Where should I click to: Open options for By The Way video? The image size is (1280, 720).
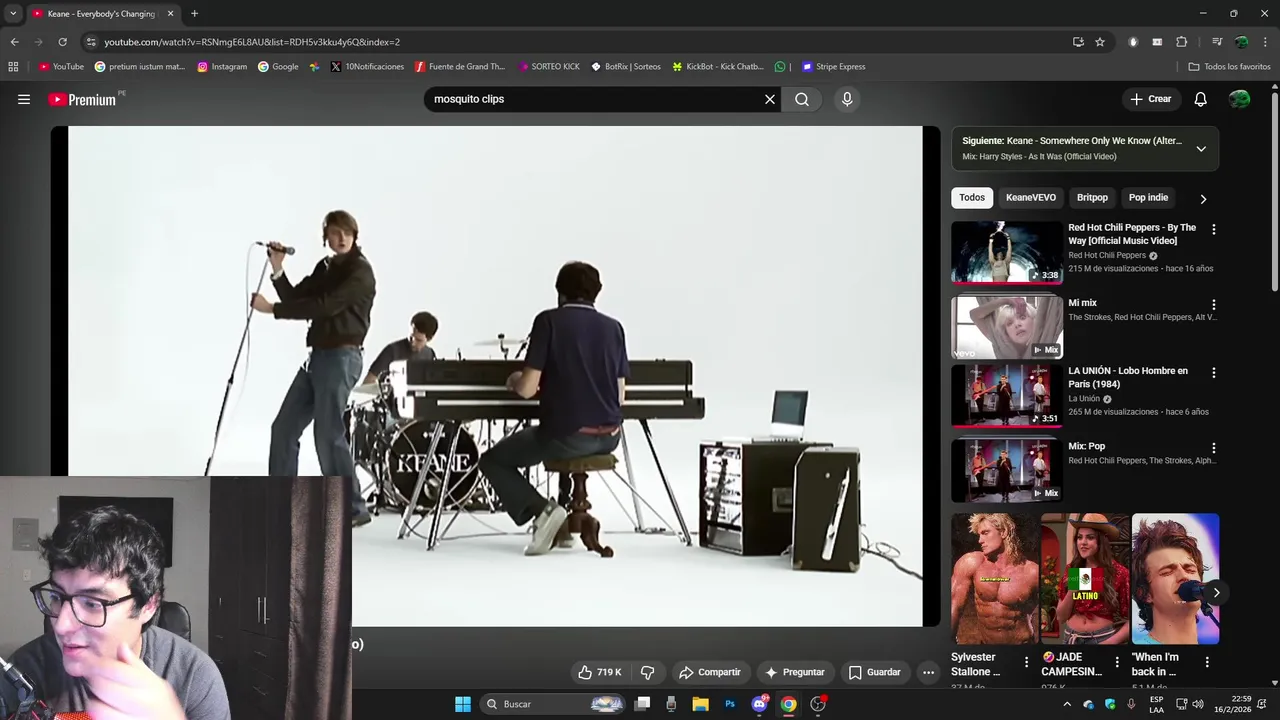1214,230
